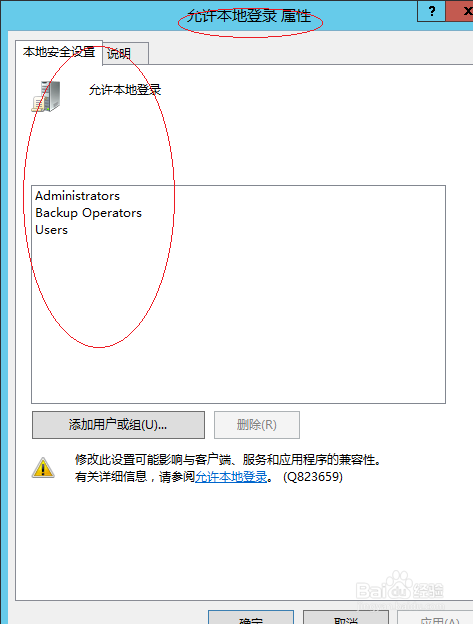Open the 说明 tab
The height and width of the screenshot is (624, 473).
[126, 53]
